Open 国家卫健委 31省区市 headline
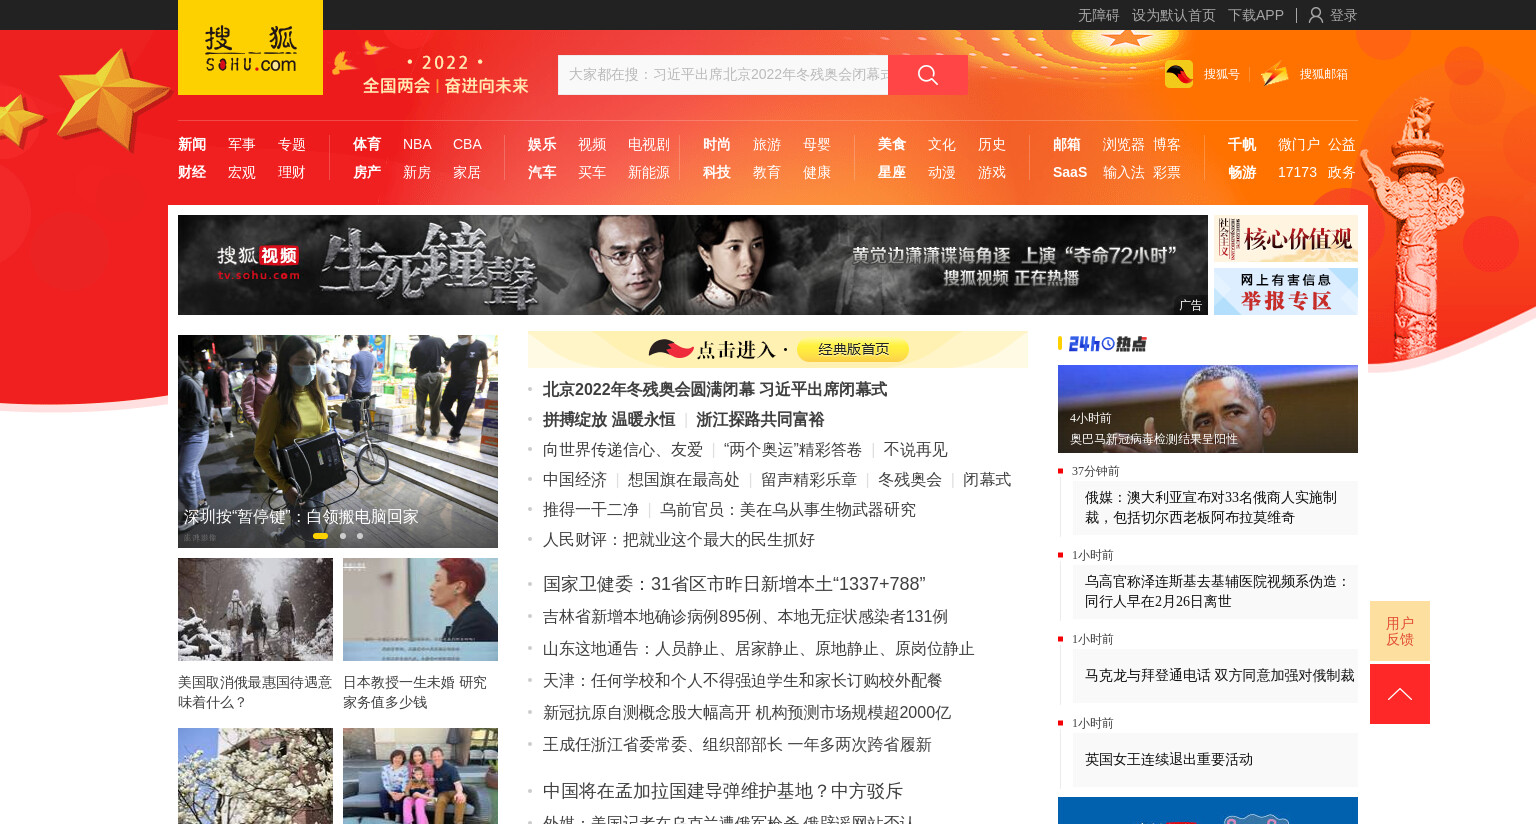 pyautogui.click(x=734, y=583)
